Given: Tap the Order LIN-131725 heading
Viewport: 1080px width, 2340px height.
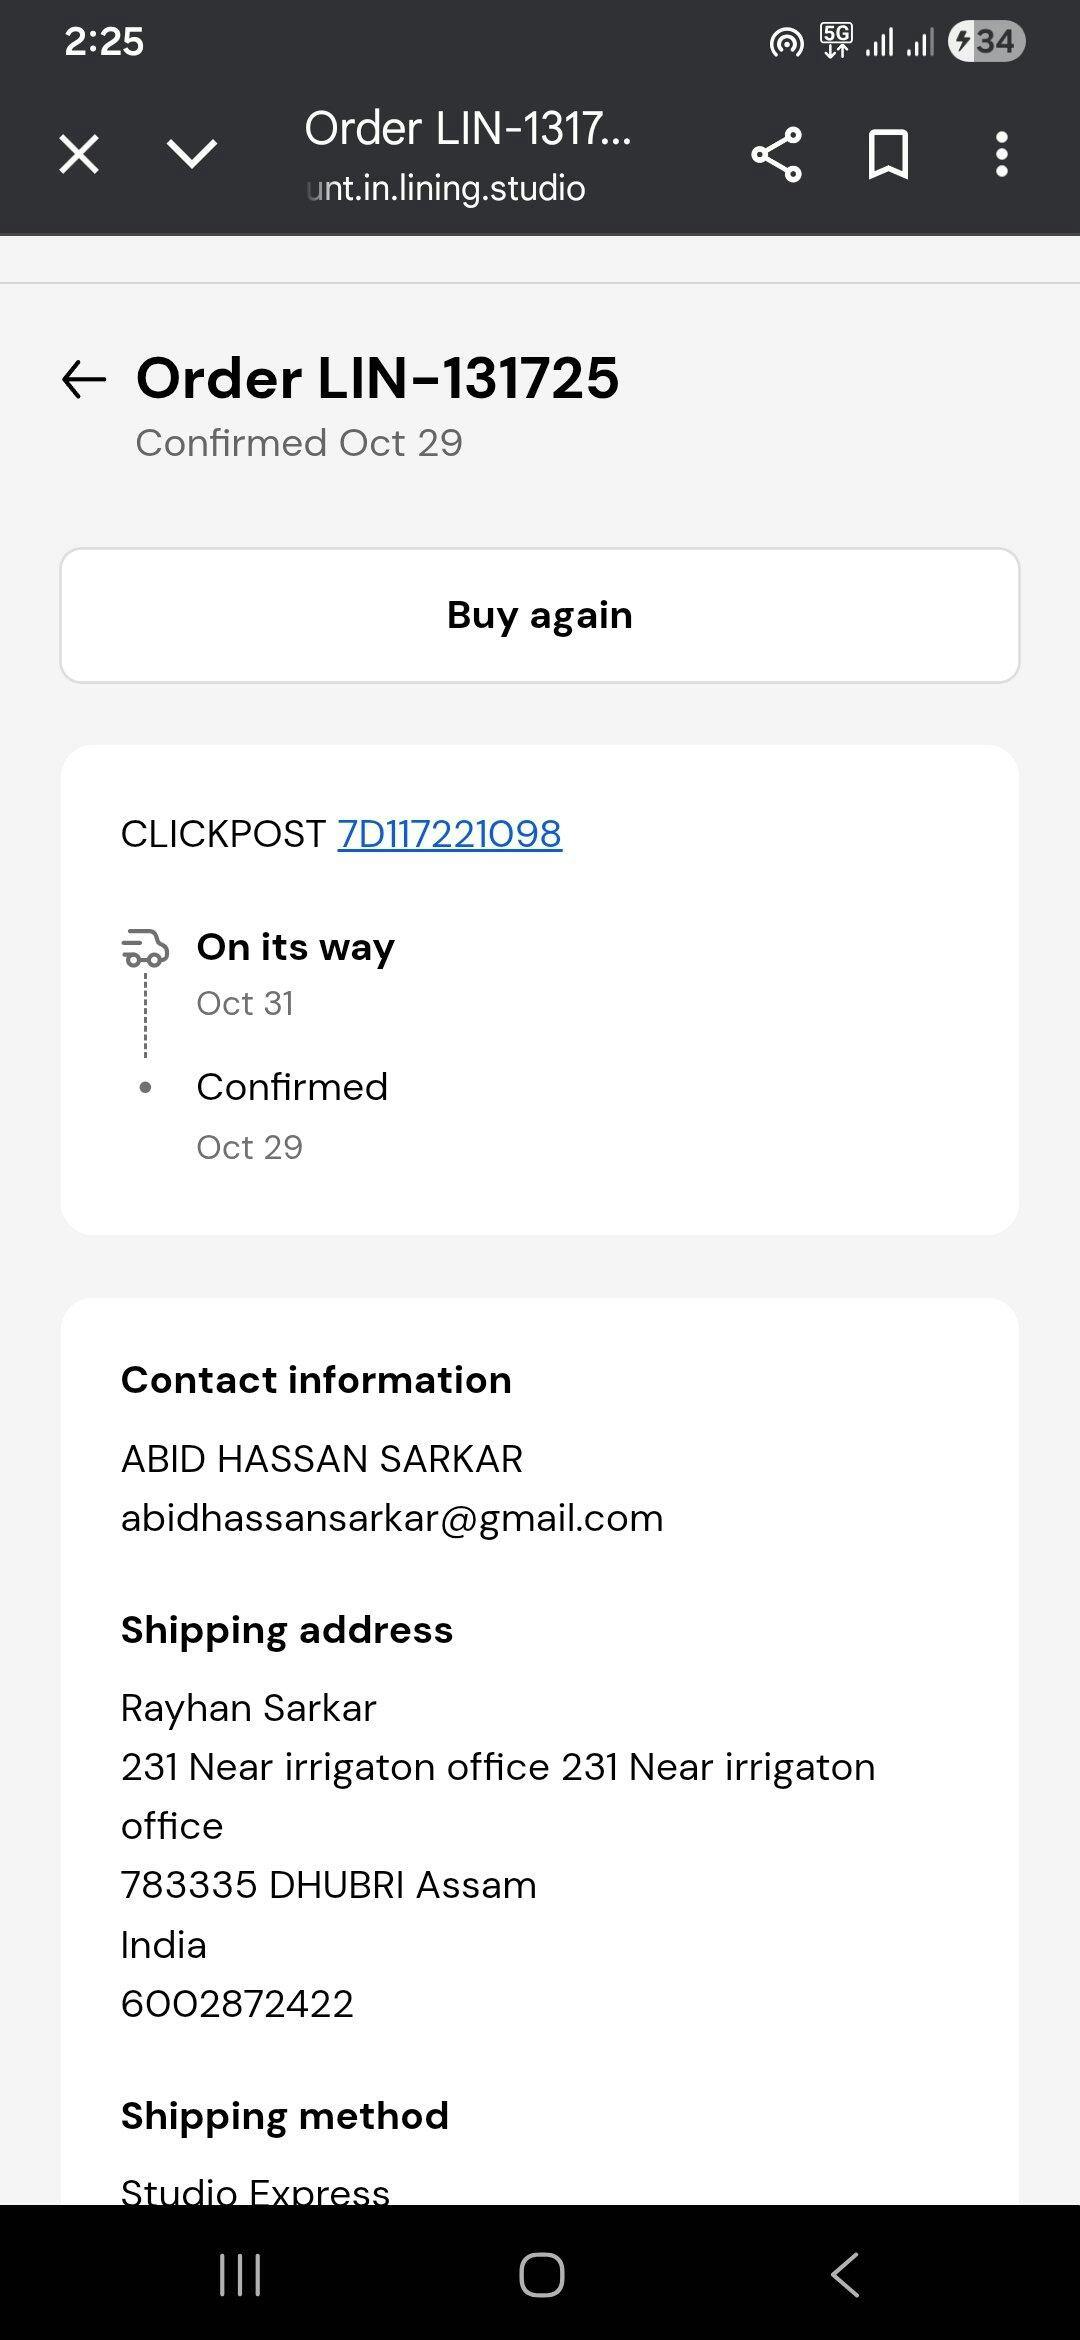Looking at the screenshot, I should 377,378.
